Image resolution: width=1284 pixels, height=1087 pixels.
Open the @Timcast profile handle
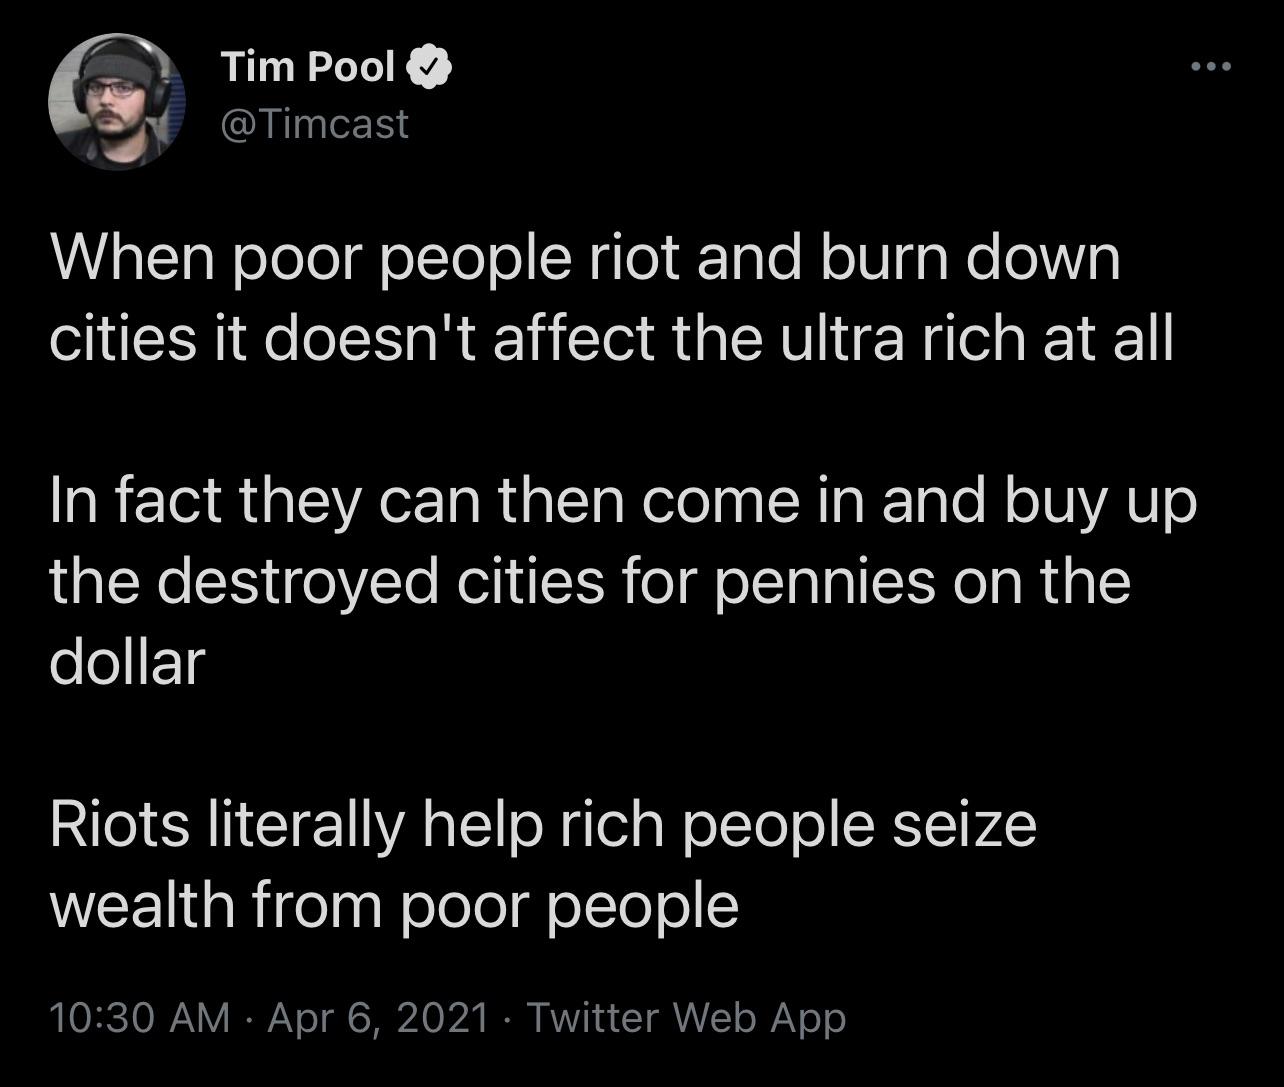click(313, 124)
